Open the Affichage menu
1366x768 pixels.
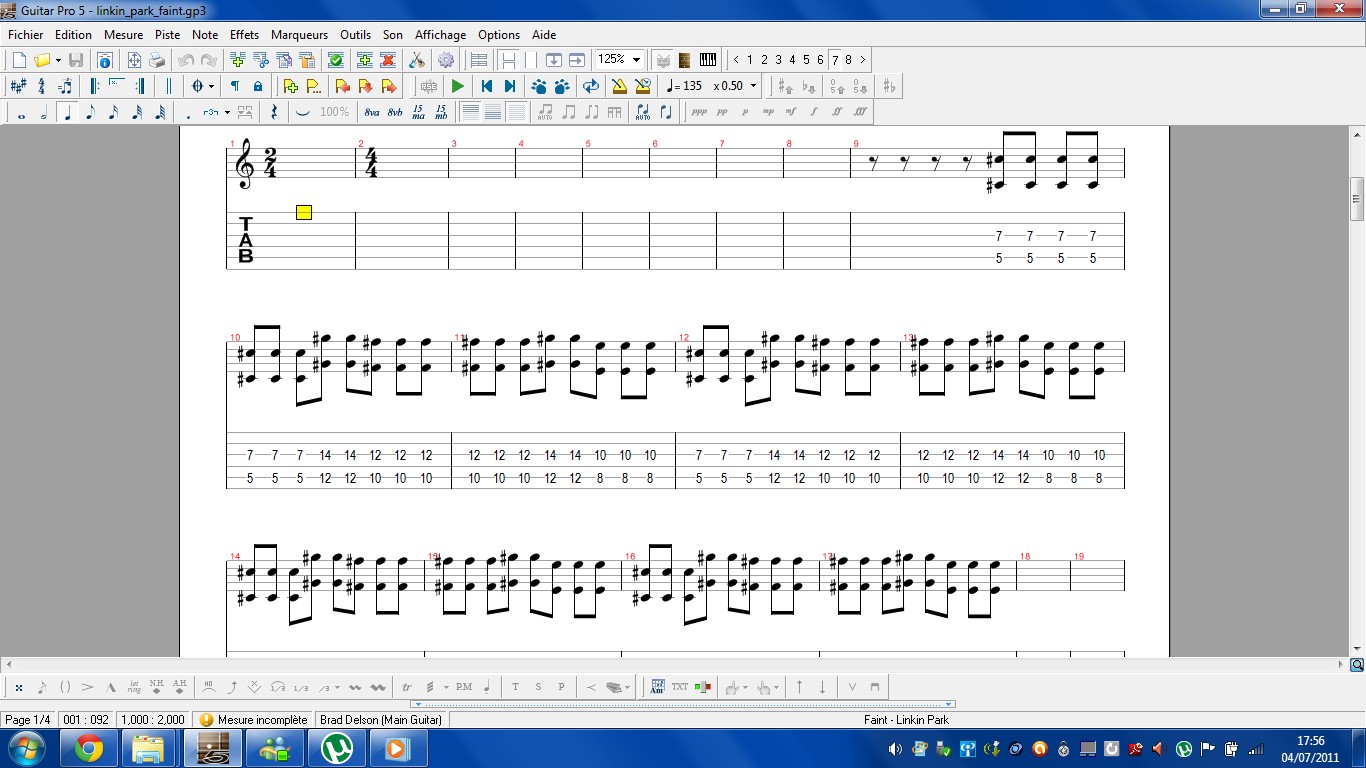click(440, 34)
